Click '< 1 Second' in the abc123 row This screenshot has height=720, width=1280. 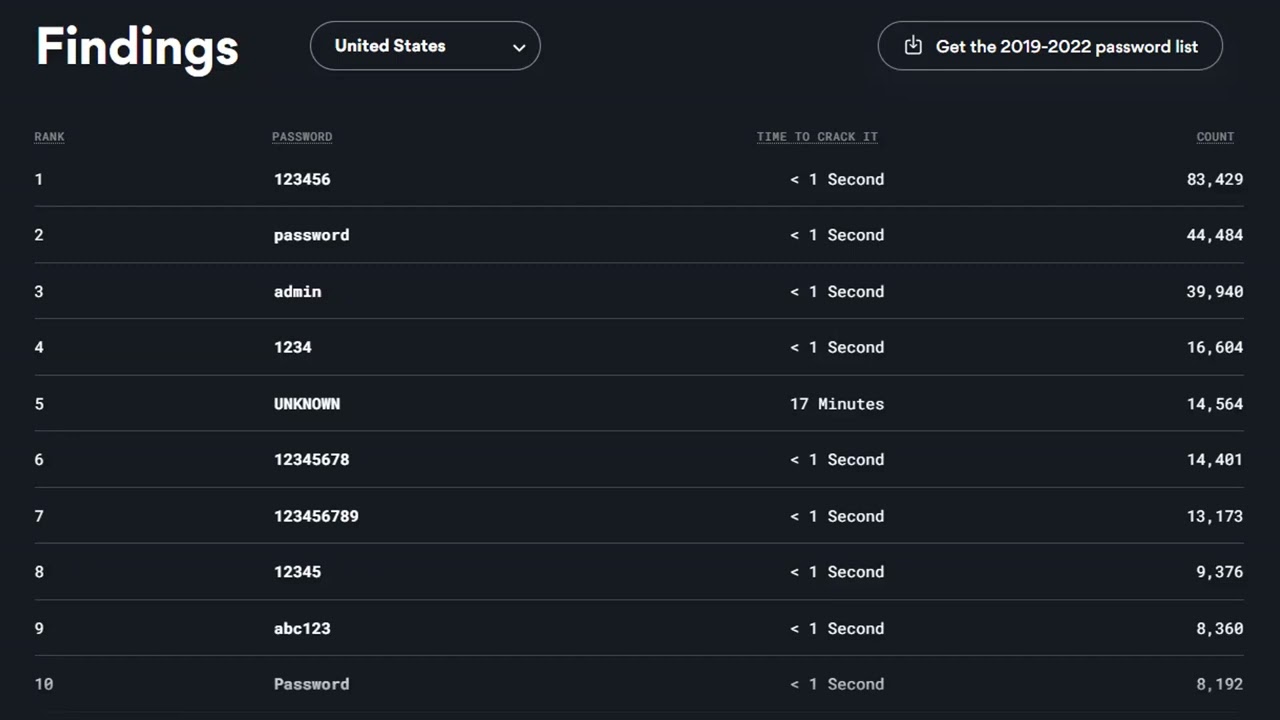coord(837,629)
